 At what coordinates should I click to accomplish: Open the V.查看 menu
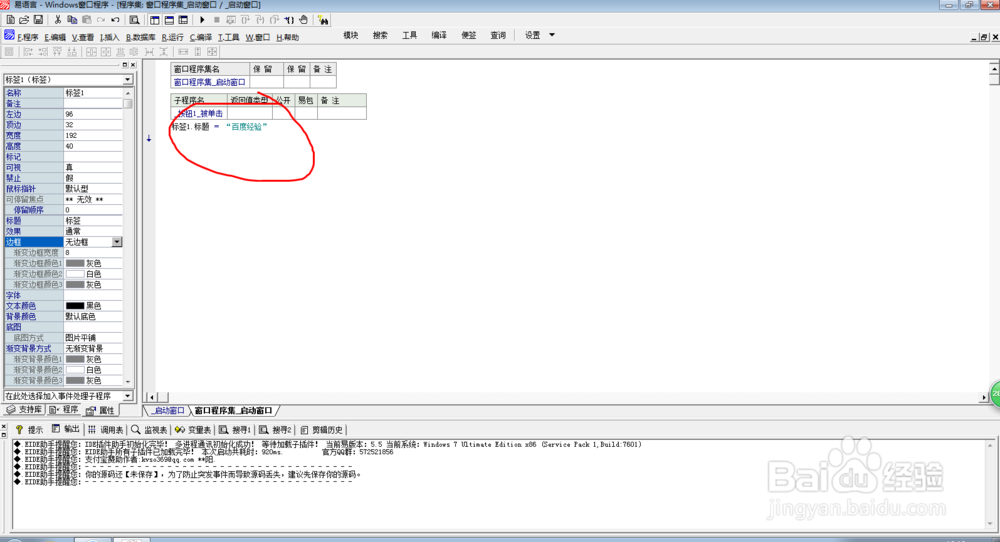coord(83,38)
